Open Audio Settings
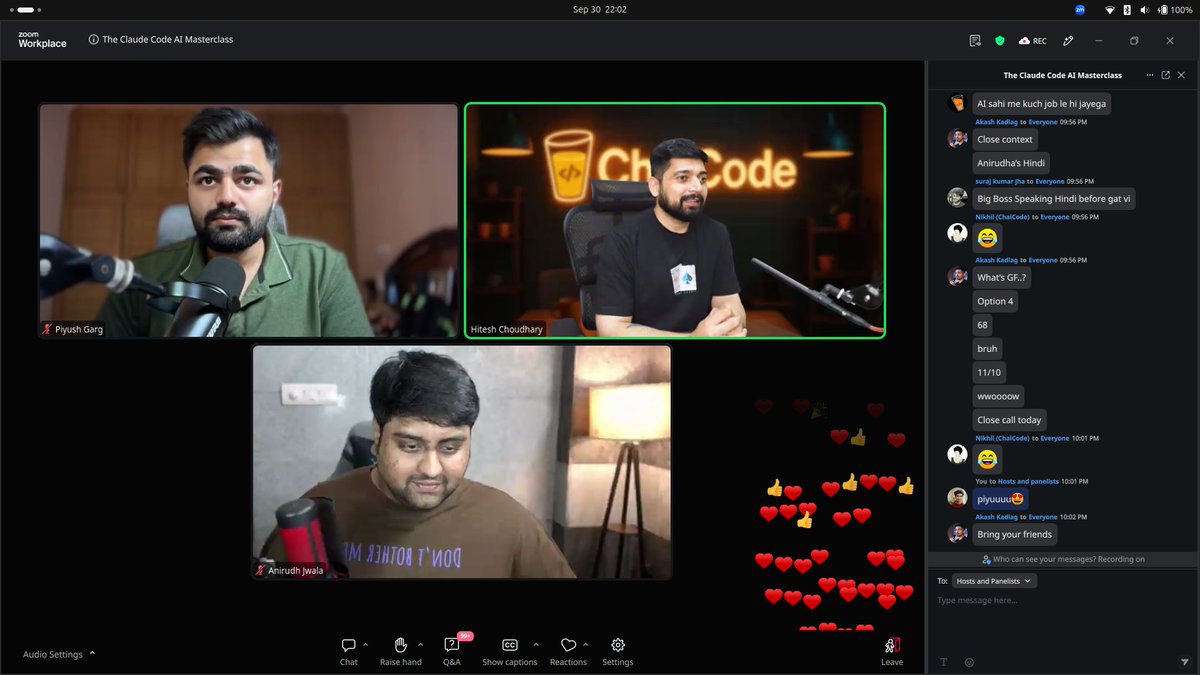This screenshot has width=1200, height=675. coord(53,654)
